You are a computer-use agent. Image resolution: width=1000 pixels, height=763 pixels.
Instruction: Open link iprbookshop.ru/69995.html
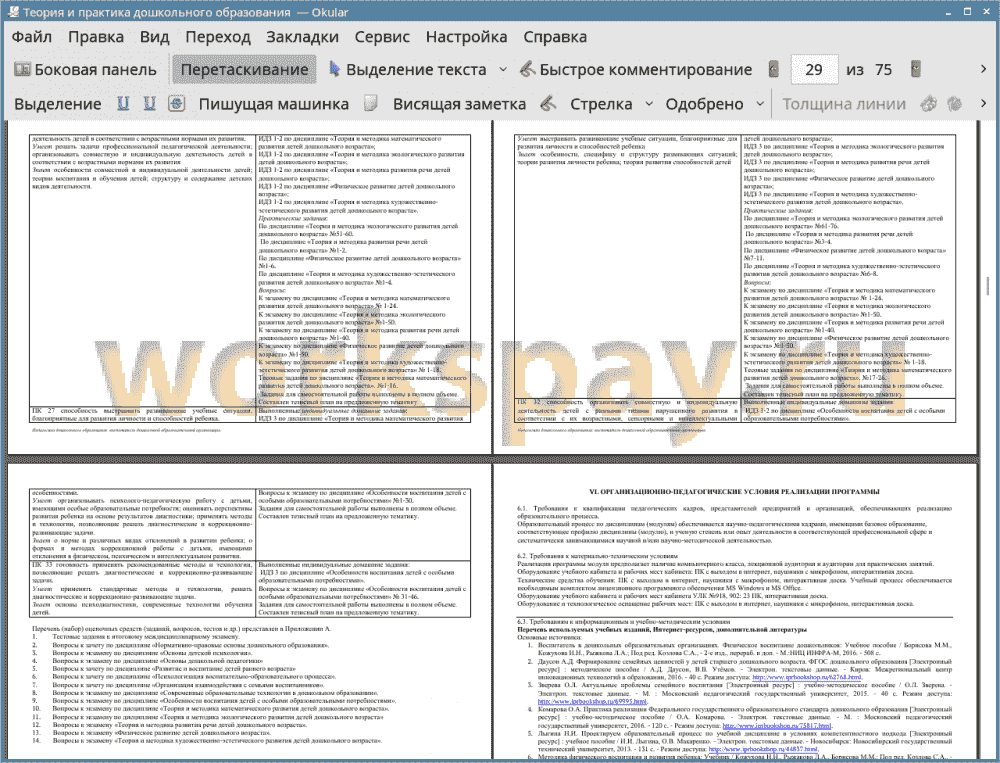592,701
